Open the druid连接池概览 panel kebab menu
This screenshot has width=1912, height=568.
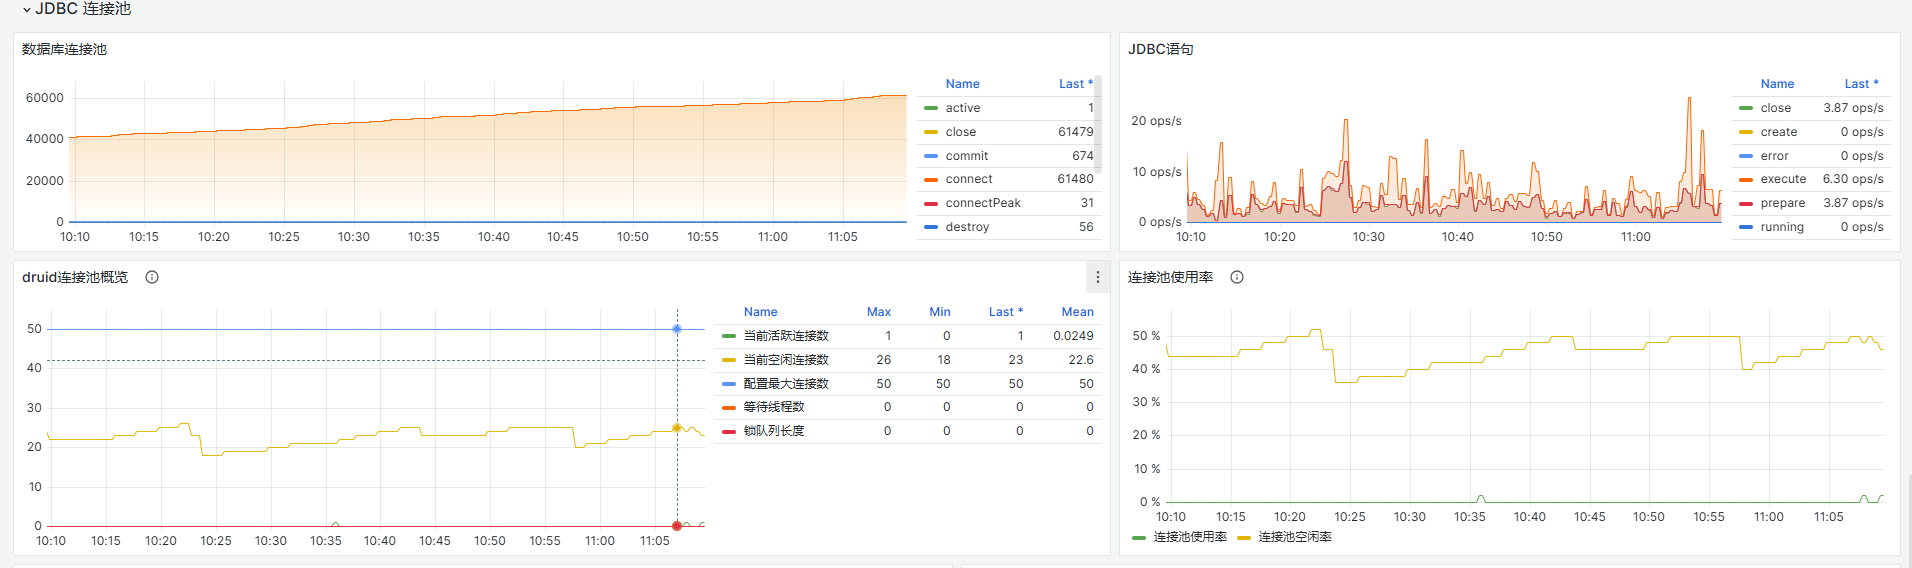coord(1097,277)
